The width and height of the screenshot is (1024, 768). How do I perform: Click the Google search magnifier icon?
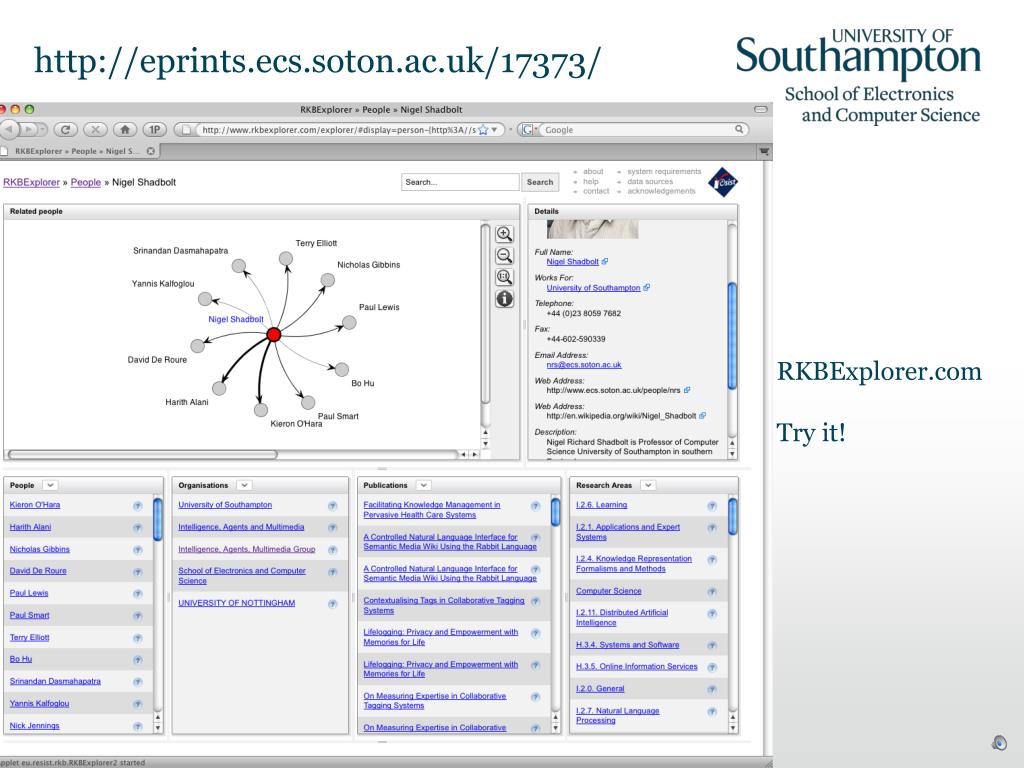pos(739,129)
